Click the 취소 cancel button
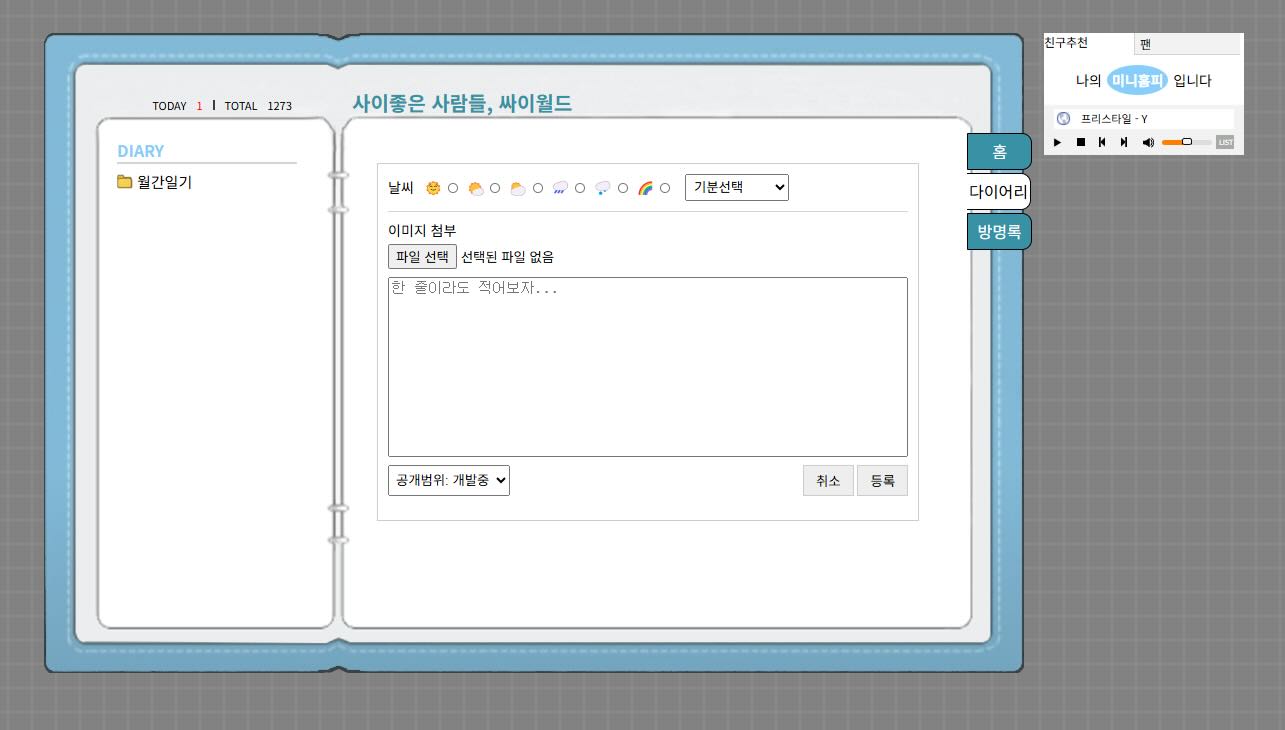The width and height of the screenshot is (1285, 730). click(828, 481)
